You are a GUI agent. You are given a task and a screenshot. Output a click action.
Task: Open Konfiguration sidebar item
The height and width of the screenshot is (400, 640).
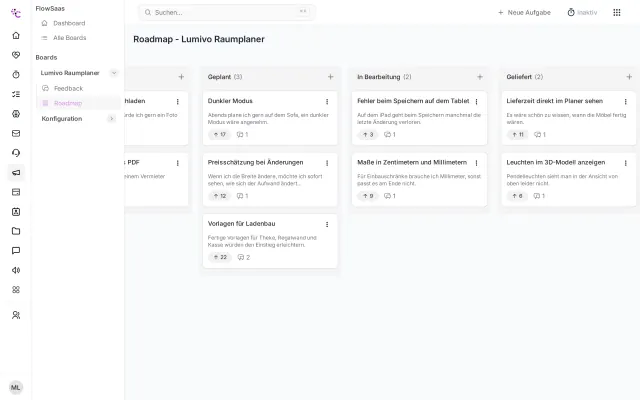coord(62,119)
